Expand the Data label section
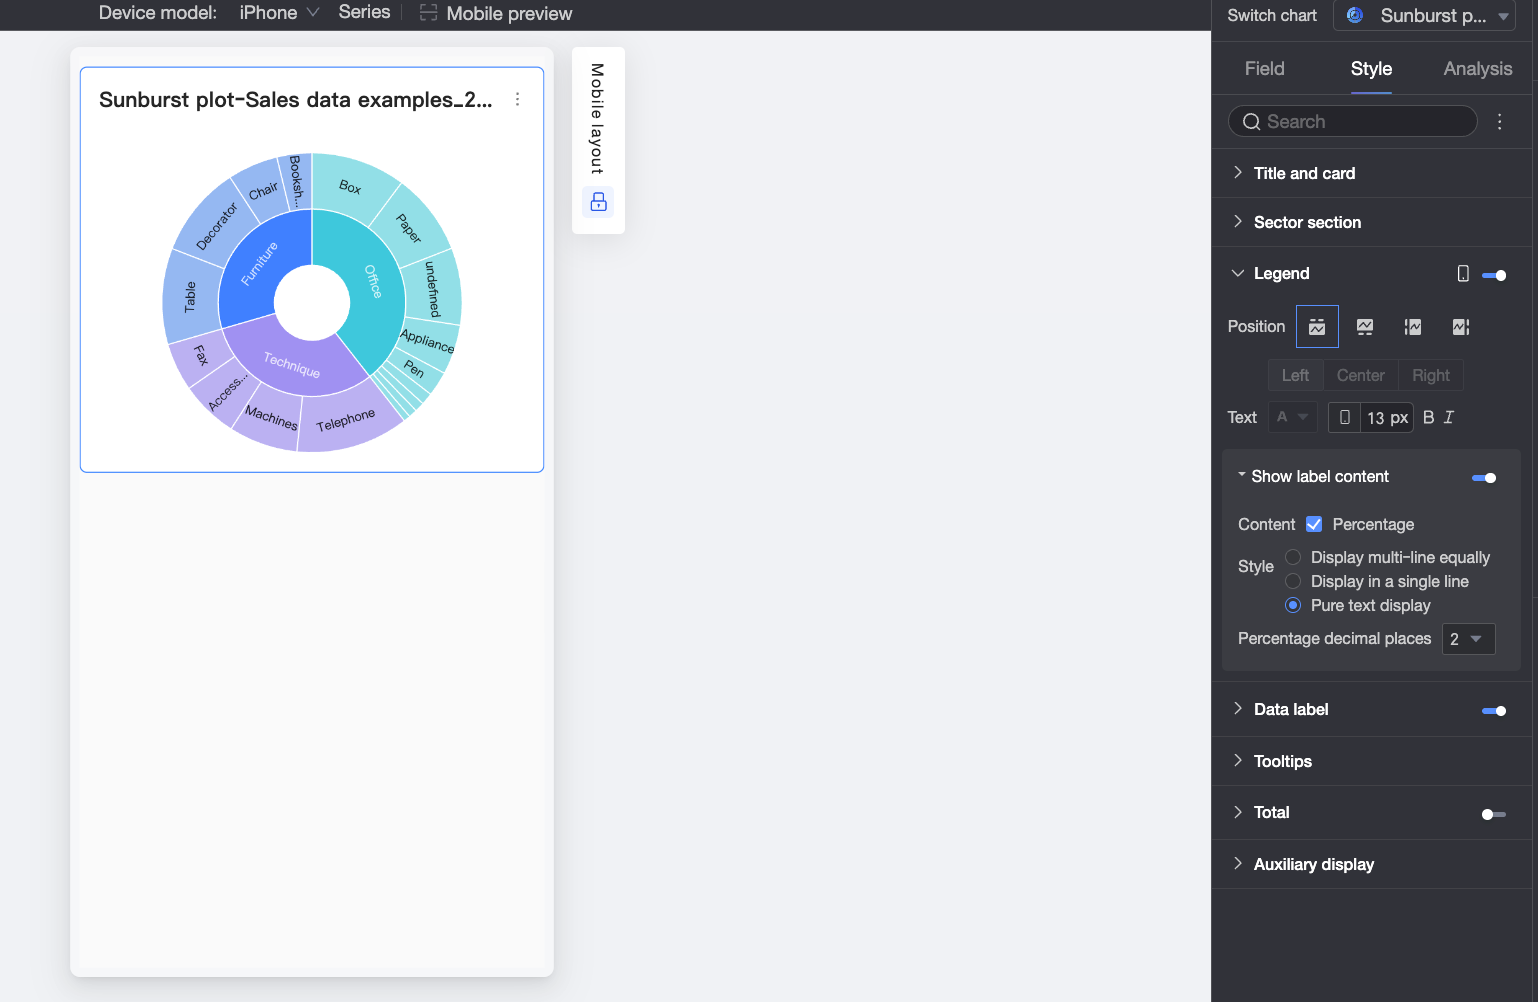Screen dimensions: 1538x1002 click(x=1238, y=709)
